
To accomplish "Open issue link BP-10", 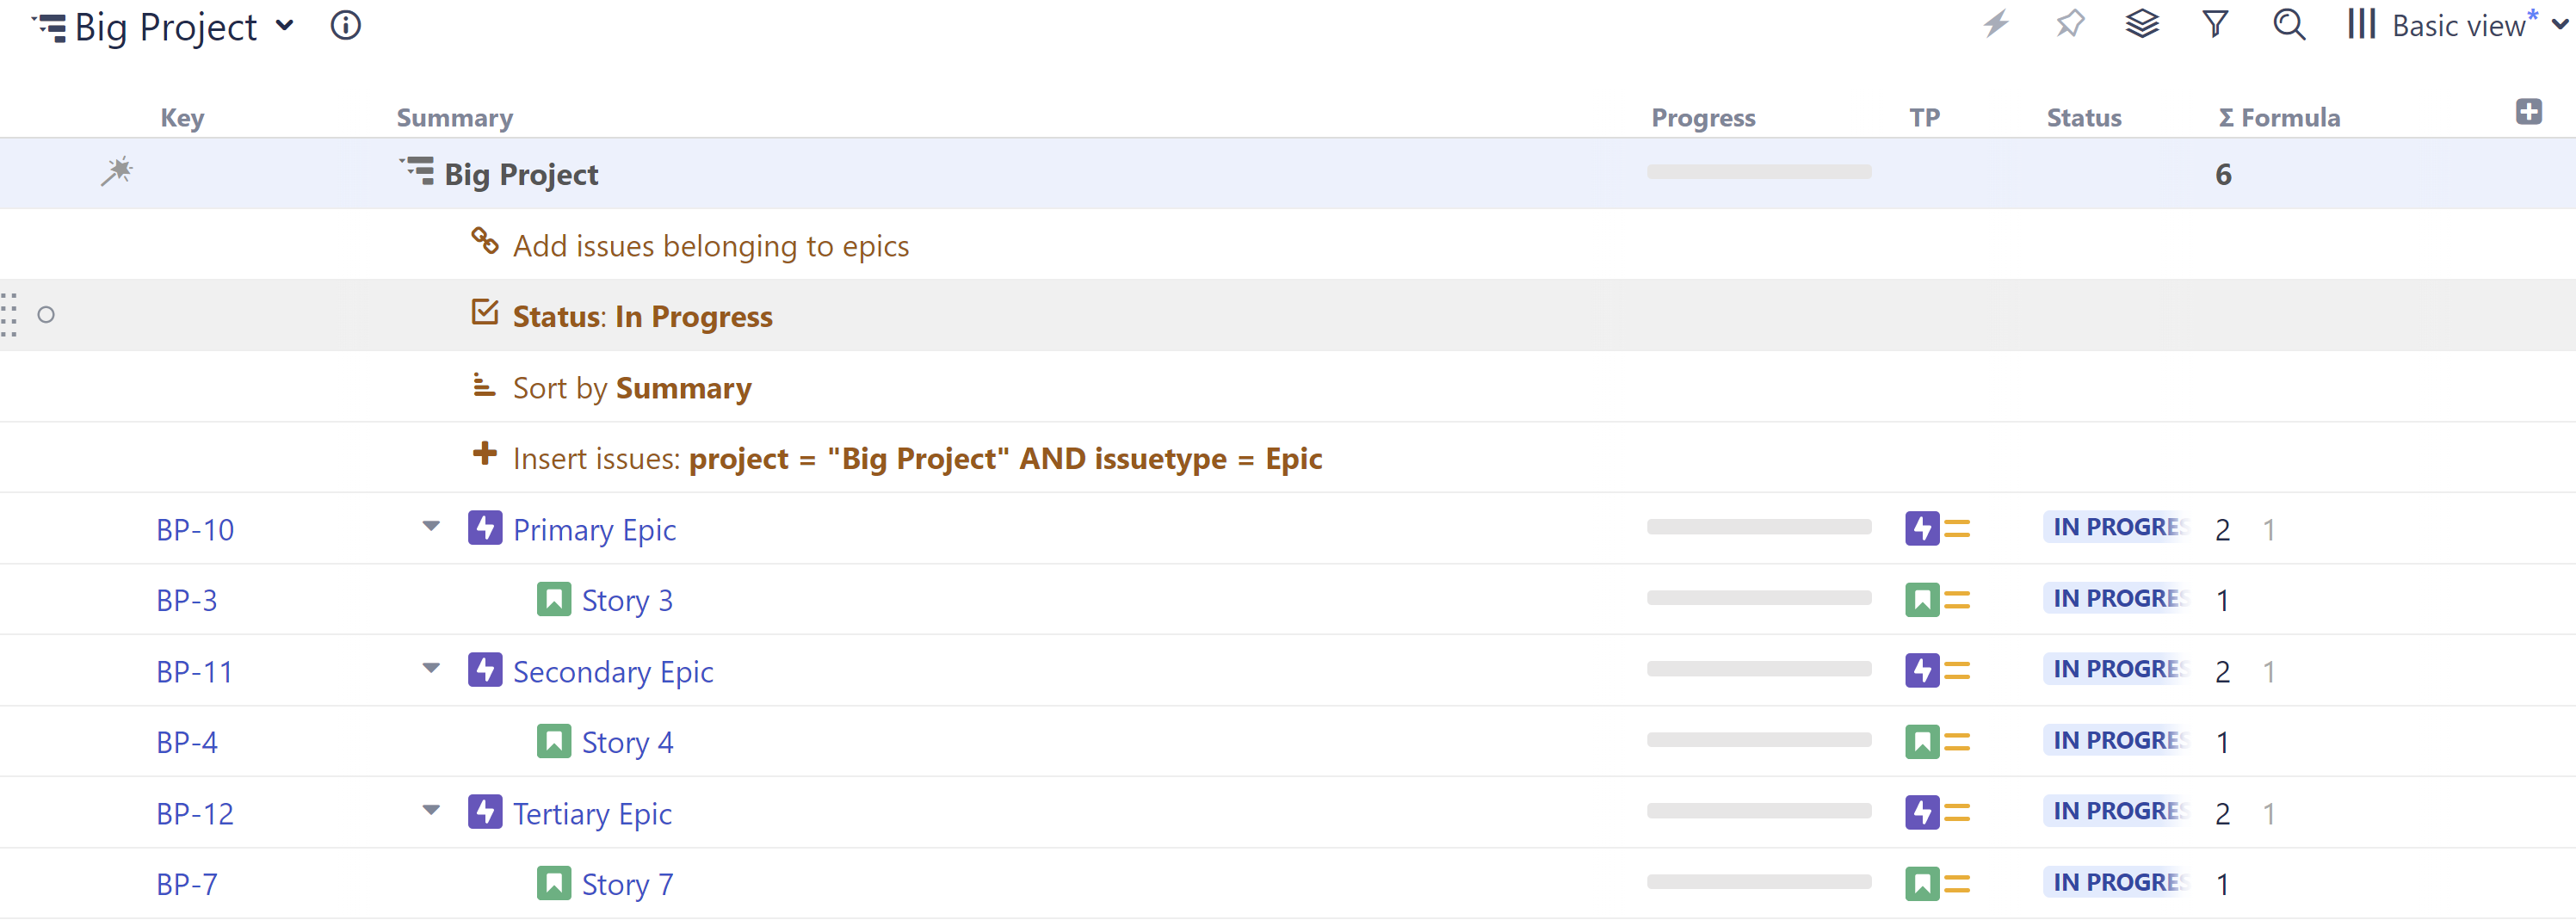I will point(195,529).
